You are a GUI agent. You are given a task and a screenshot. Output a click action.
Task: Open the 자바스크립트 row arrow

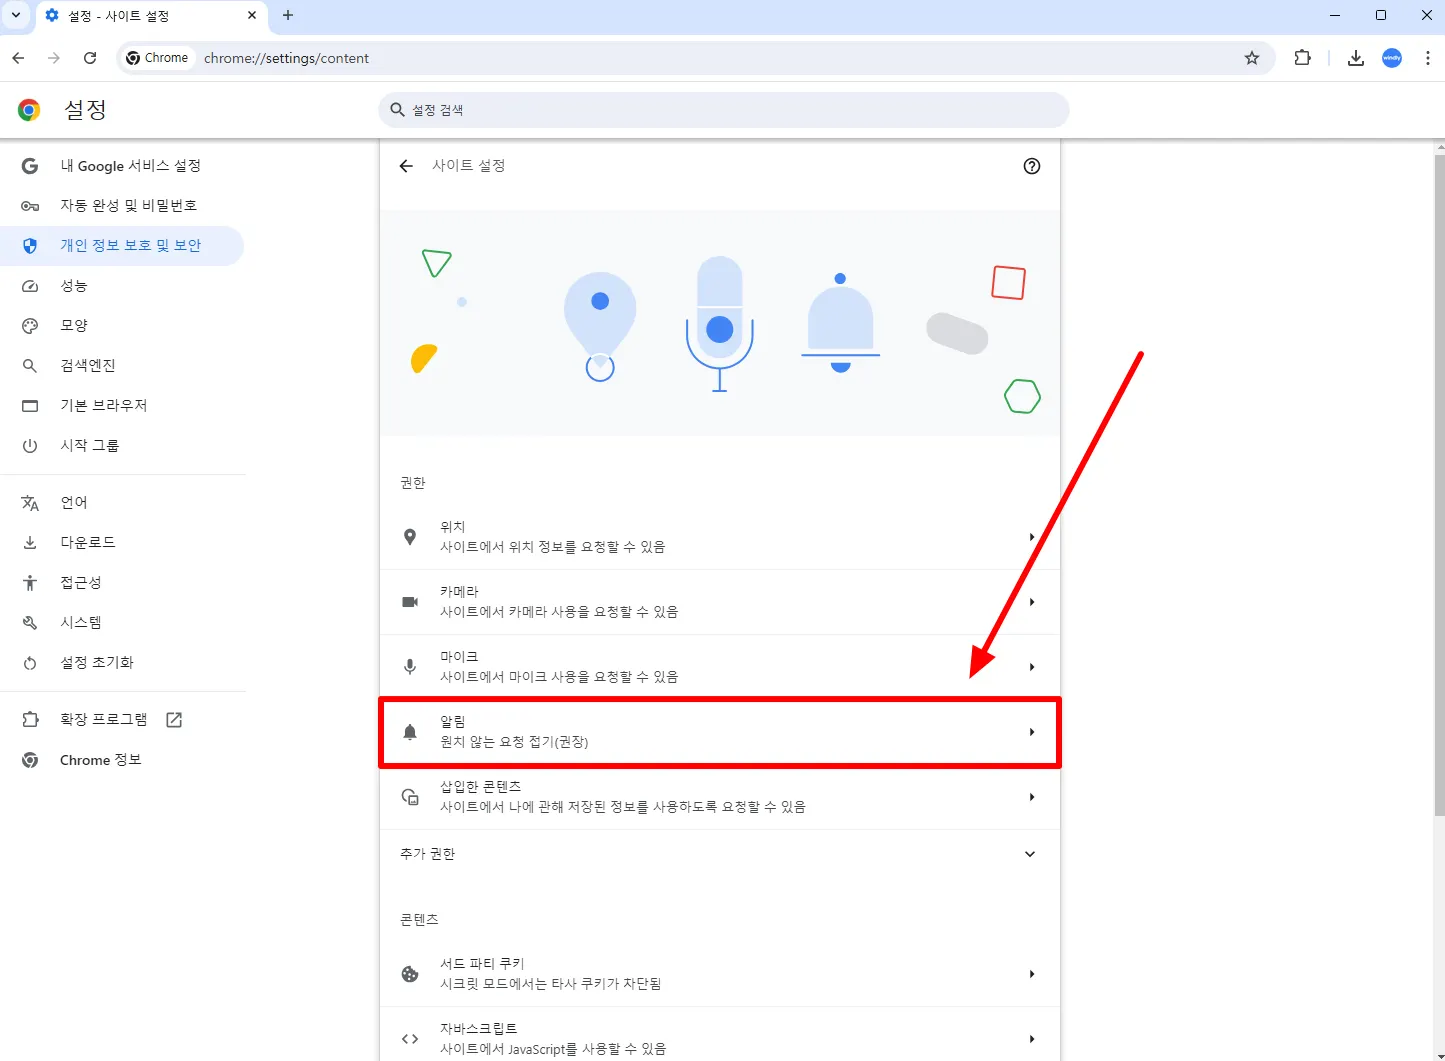tap(1032, 1039)
